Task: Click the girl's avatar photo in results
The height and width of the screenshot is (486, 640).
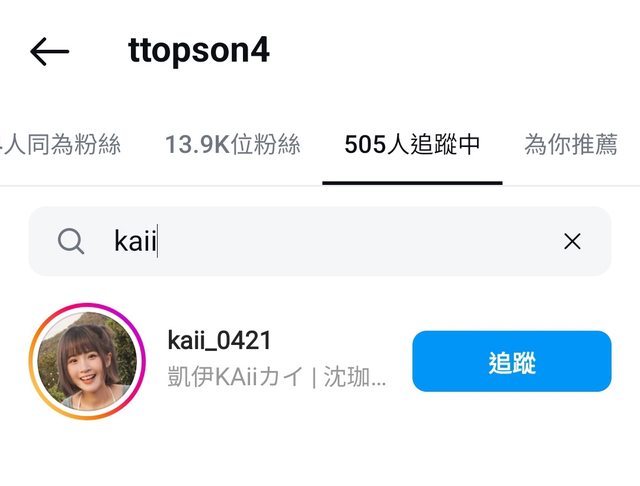Action: (87, 361)
